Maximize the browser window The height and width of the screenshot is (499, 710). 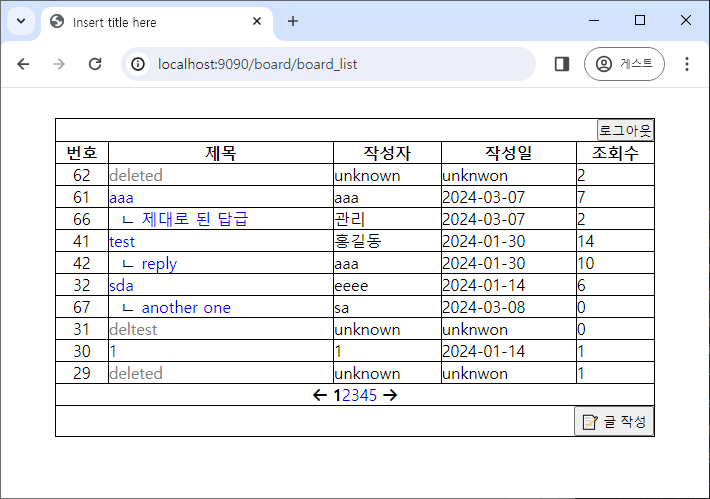(x=640, y=20)
